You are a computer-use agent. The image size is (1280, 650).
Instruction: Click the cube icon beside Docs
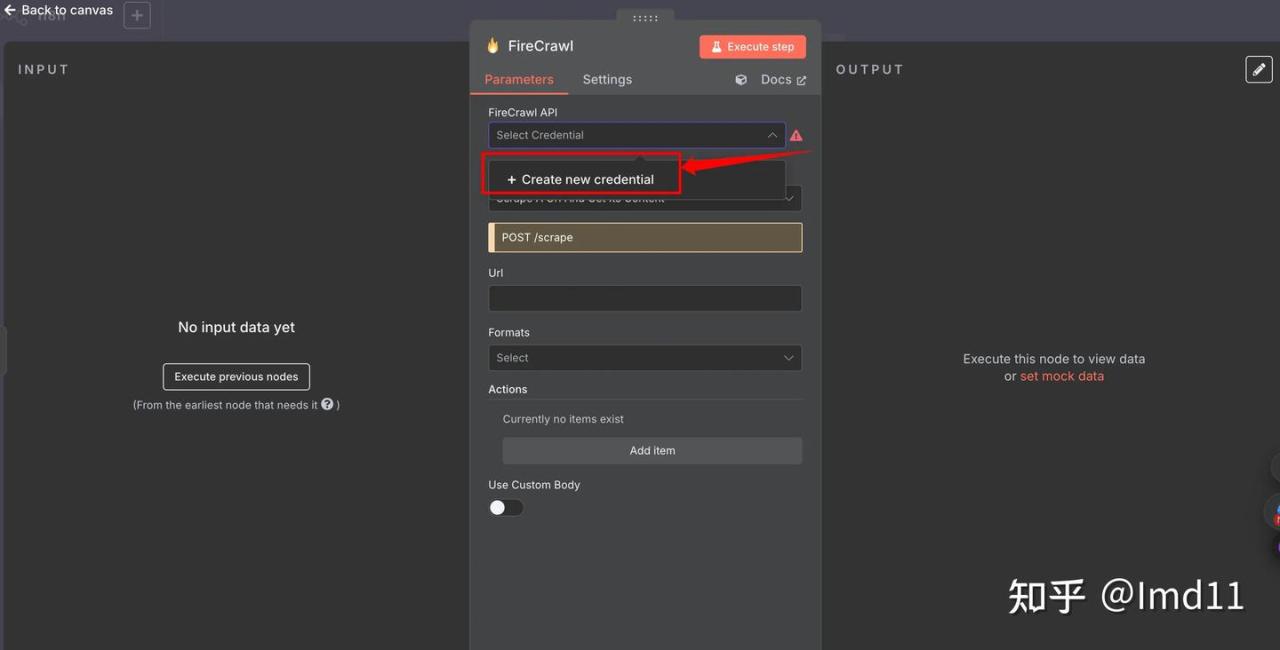coord(741,80)
